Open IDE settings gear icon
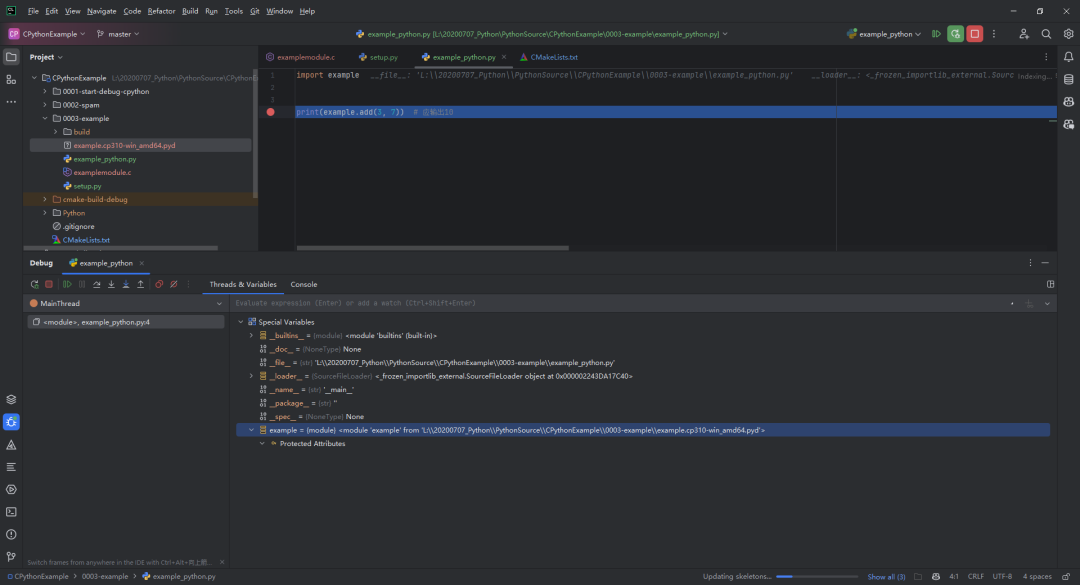 tap(1068, 34)
